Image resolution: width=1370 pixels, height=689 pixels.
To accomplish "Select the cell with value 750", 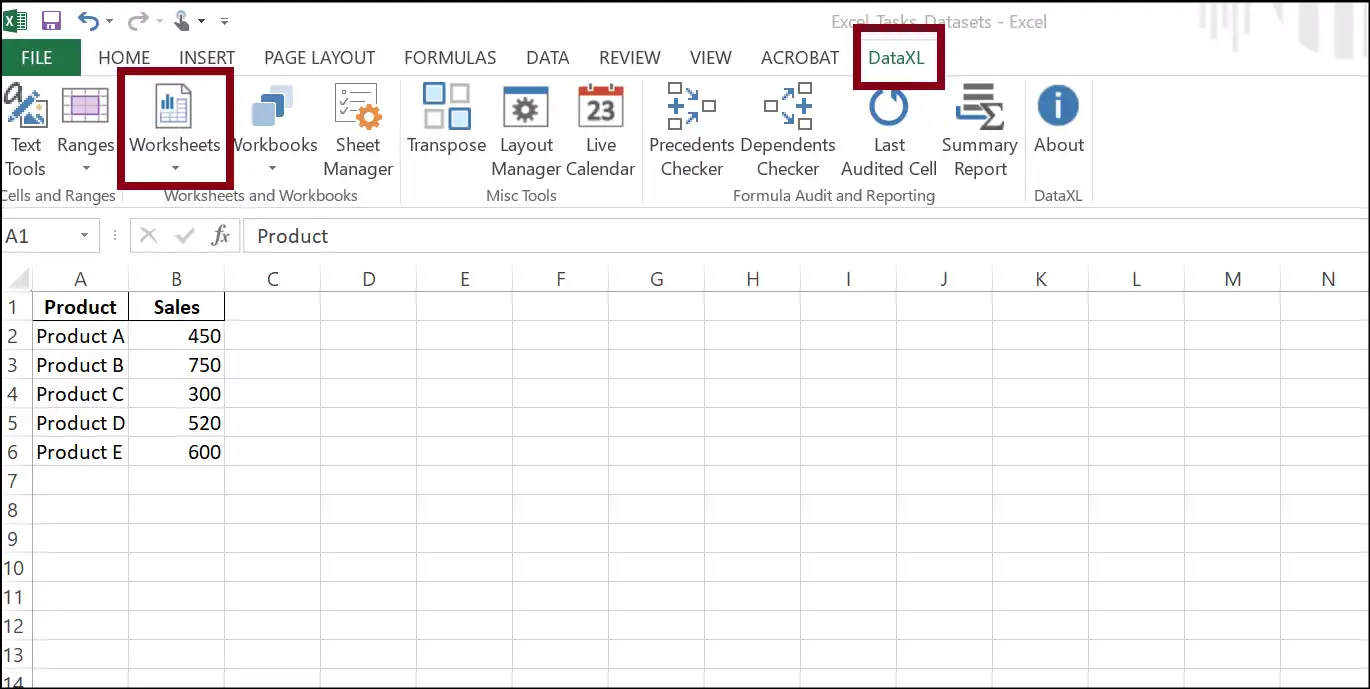I will [177, 365].
